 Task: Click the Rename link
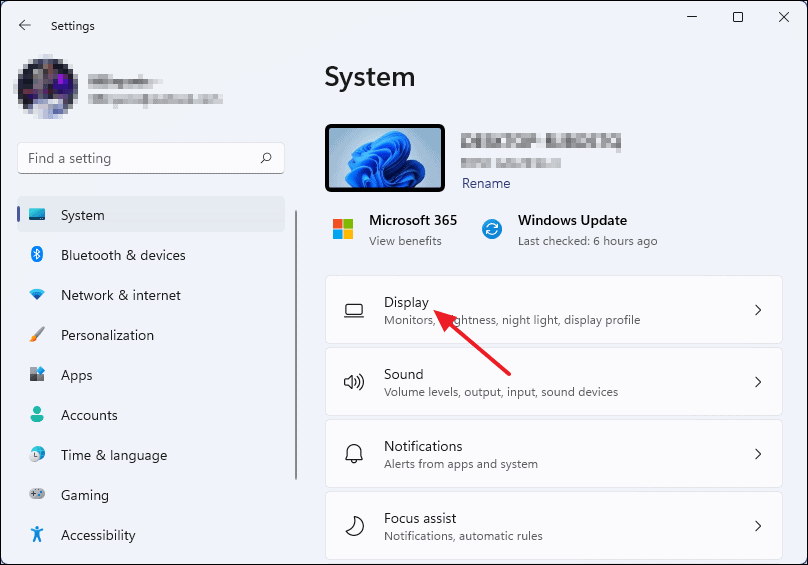point(486,183)
